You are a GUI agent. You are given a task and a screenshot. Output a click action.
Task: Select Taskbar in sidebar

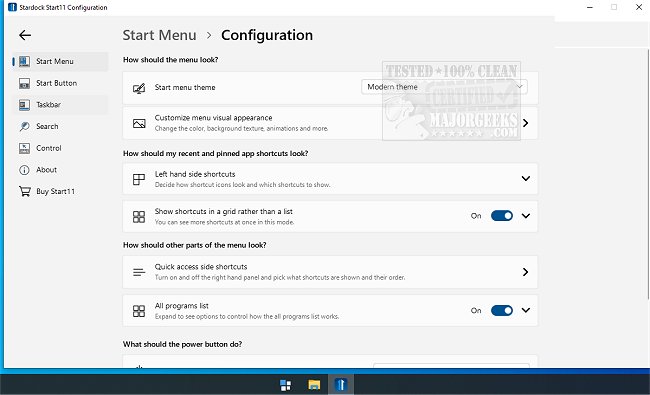click(61, 105)
